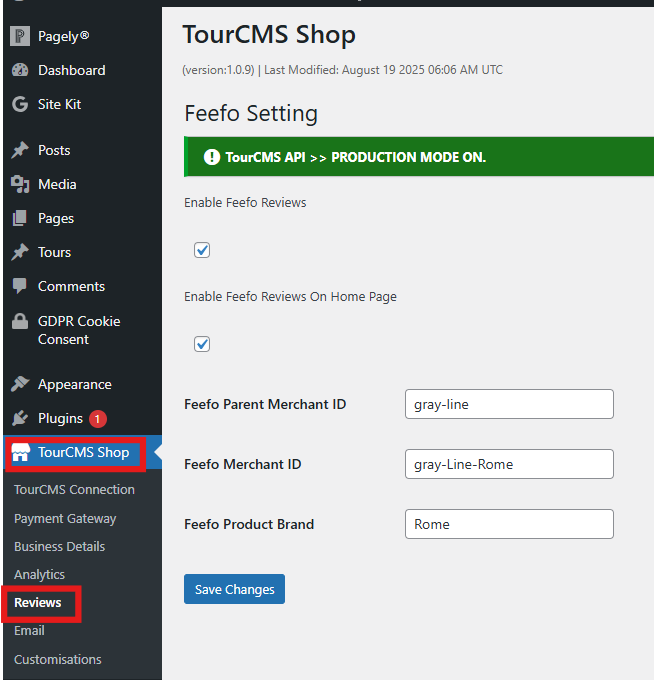Viewport: 654px width, 680px height.
Task: Open Analytics submenu
Action: (39, 574)
